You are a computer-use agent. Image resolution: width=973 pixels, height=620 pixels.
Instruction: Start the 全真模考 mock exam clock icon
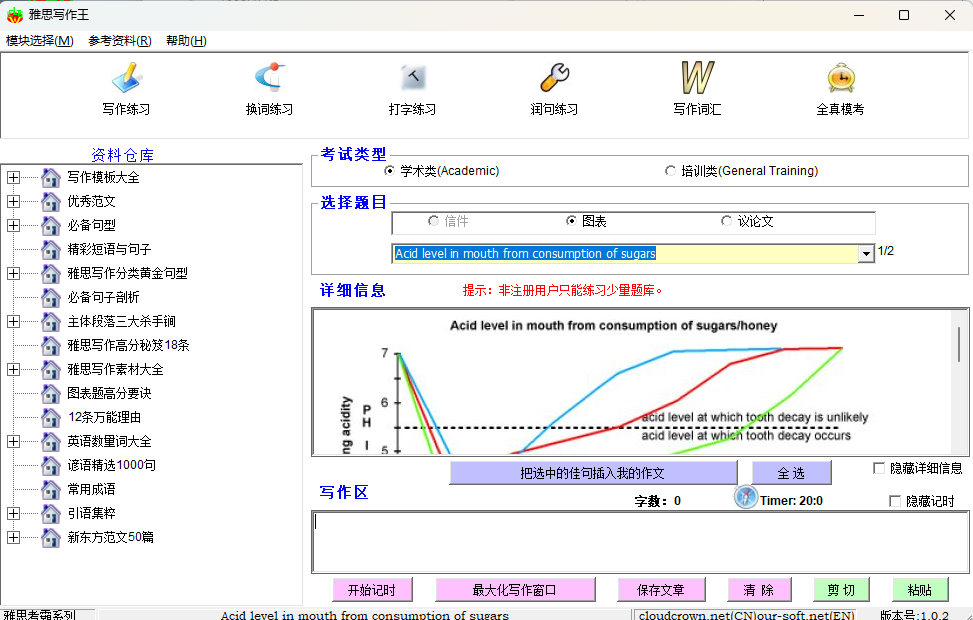pyautogui.click(x=840, y=79)
